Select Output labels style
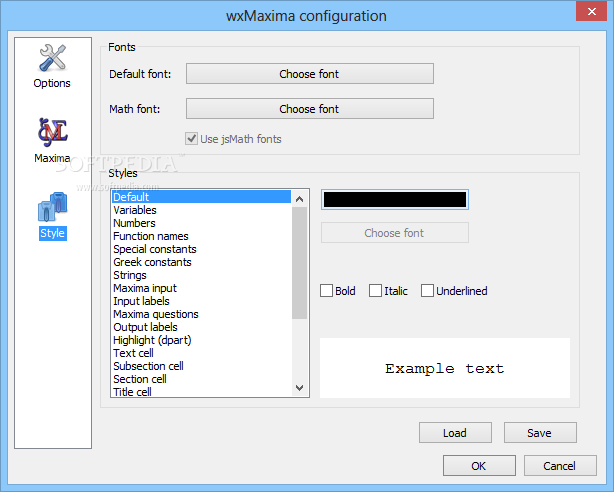Viewport: 614px width, 492px height. coord(201,327)
